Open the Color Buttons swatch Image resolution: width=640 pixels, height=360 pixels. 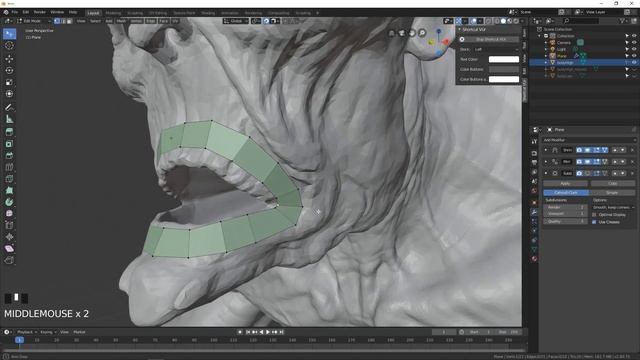point(504,69)
